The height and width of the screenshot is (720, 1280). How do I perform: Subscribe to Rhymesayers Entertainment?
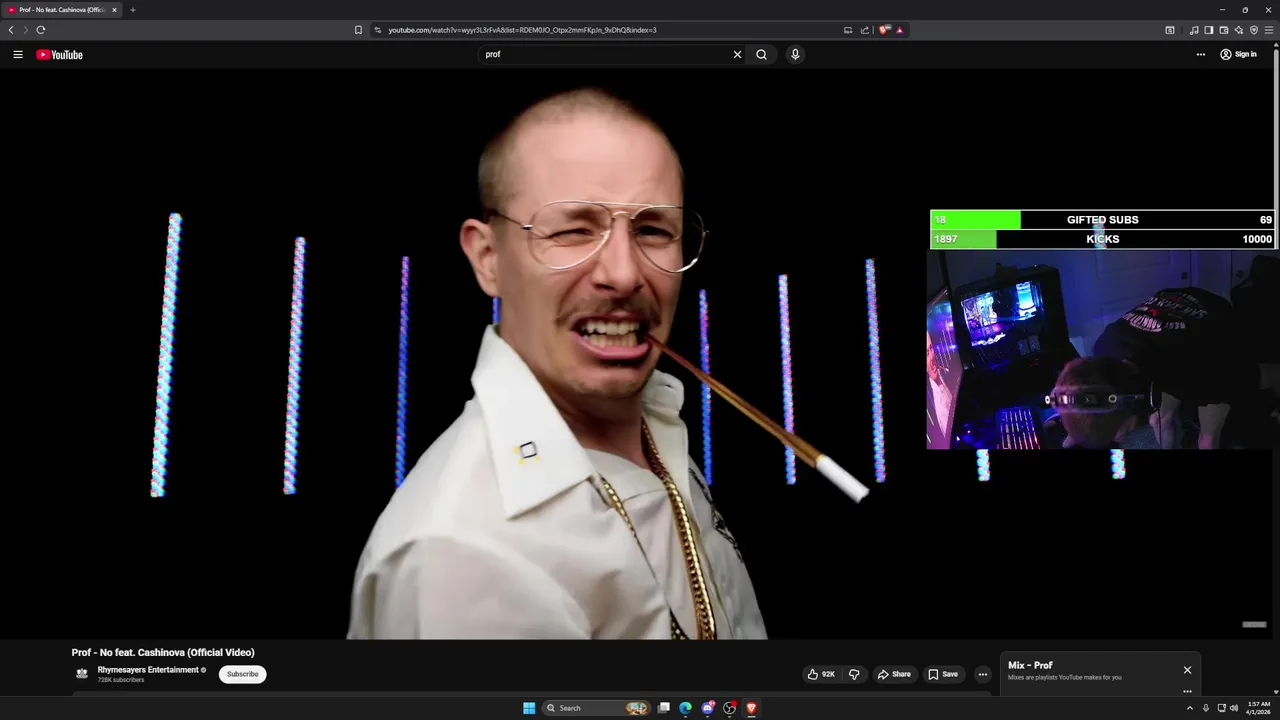click(x=242, y=674)
